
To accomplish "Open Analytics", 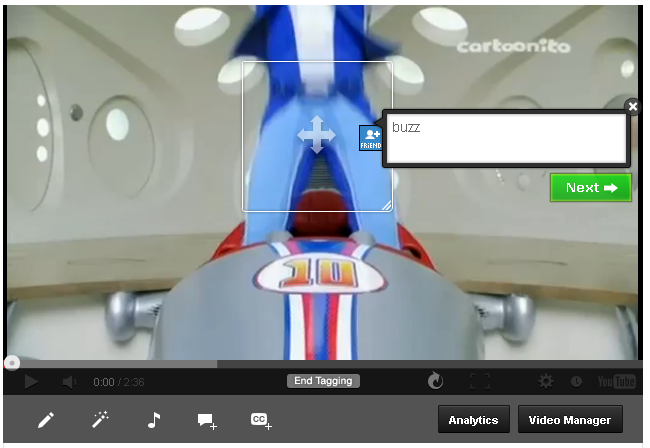I will (474, 421).
